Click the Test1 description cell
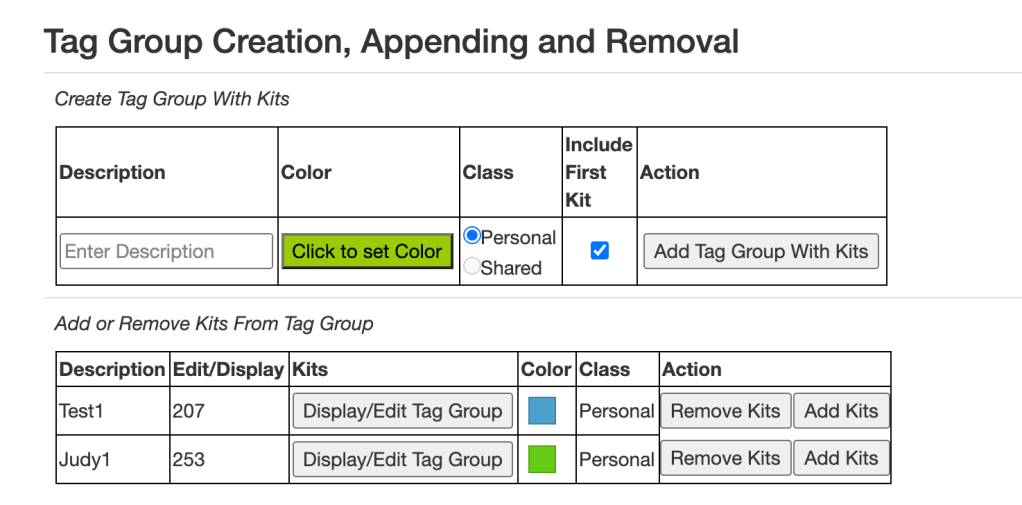1022x505 pixels. (x=83, y=411)
